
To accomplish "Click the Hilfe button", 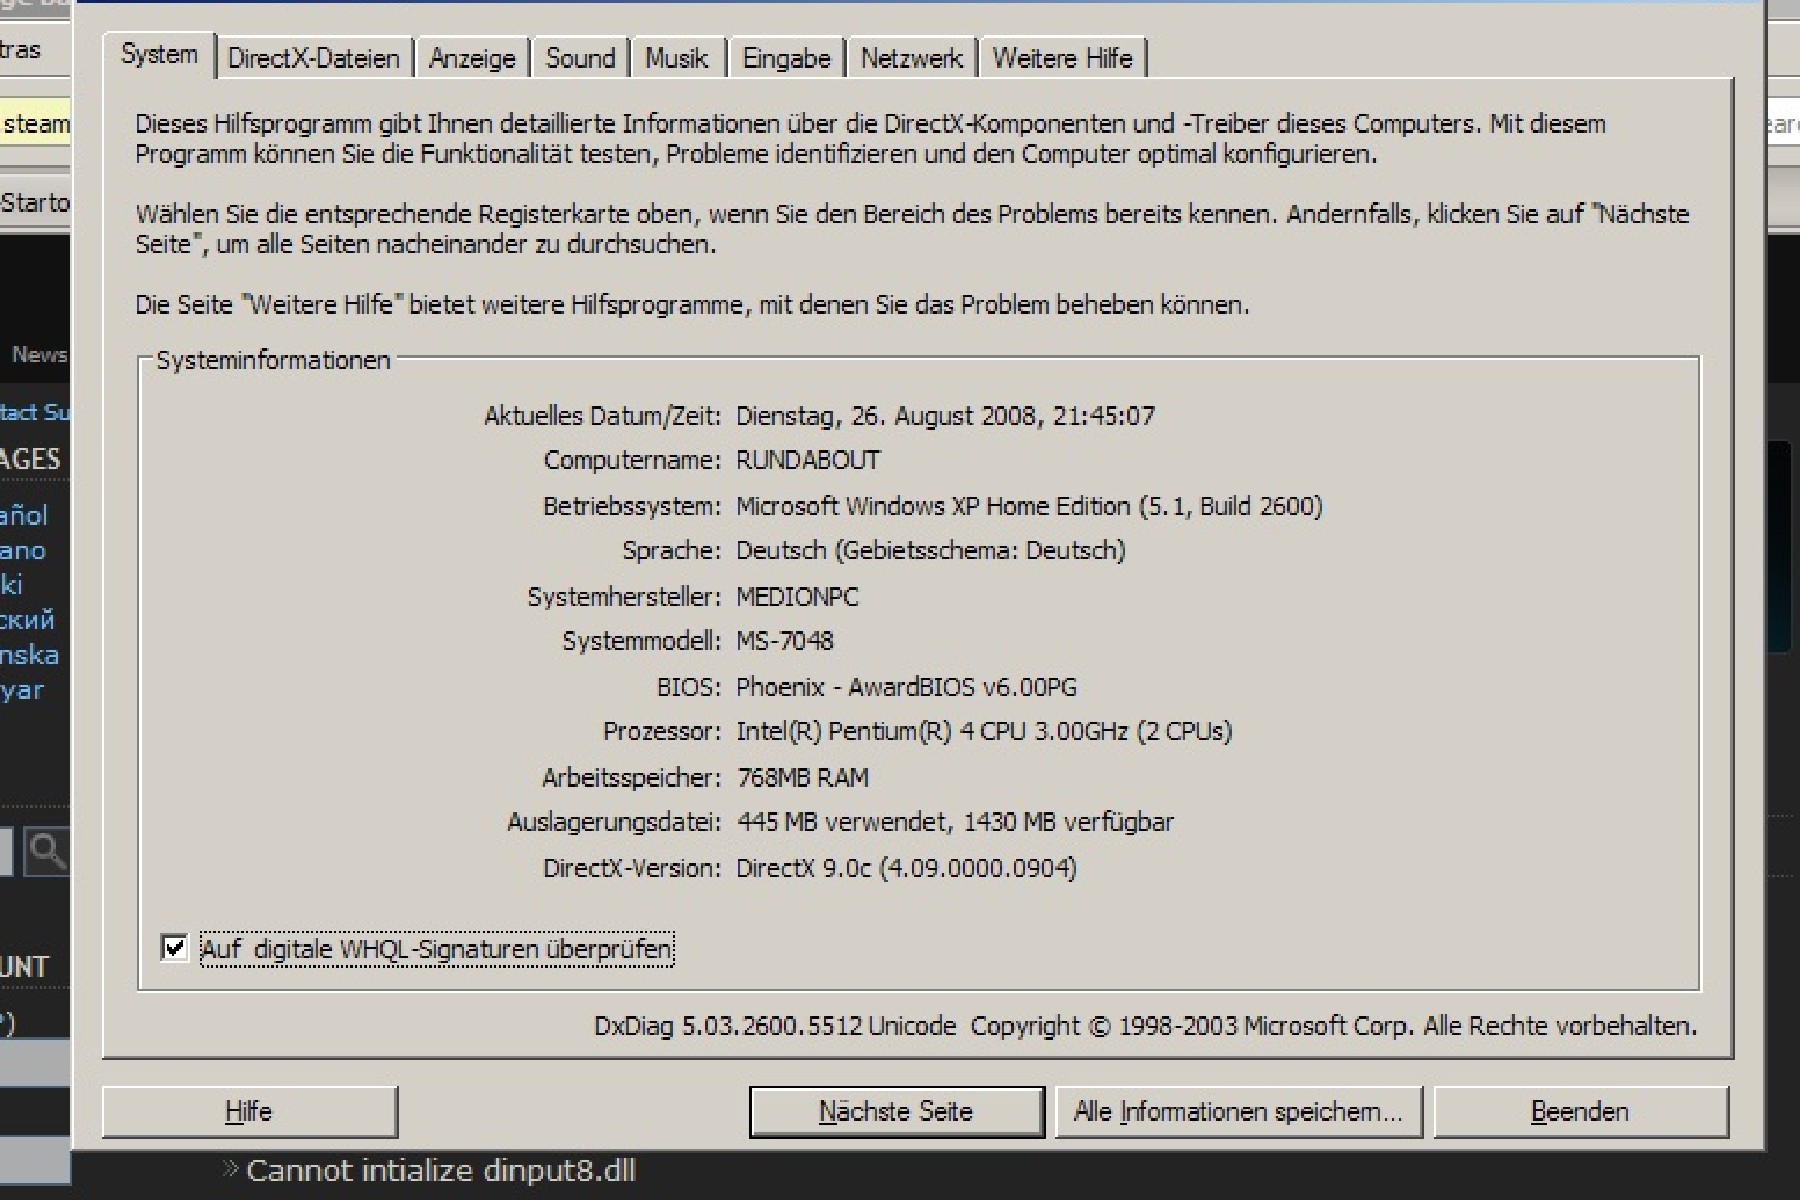I will coord(249,1112).
